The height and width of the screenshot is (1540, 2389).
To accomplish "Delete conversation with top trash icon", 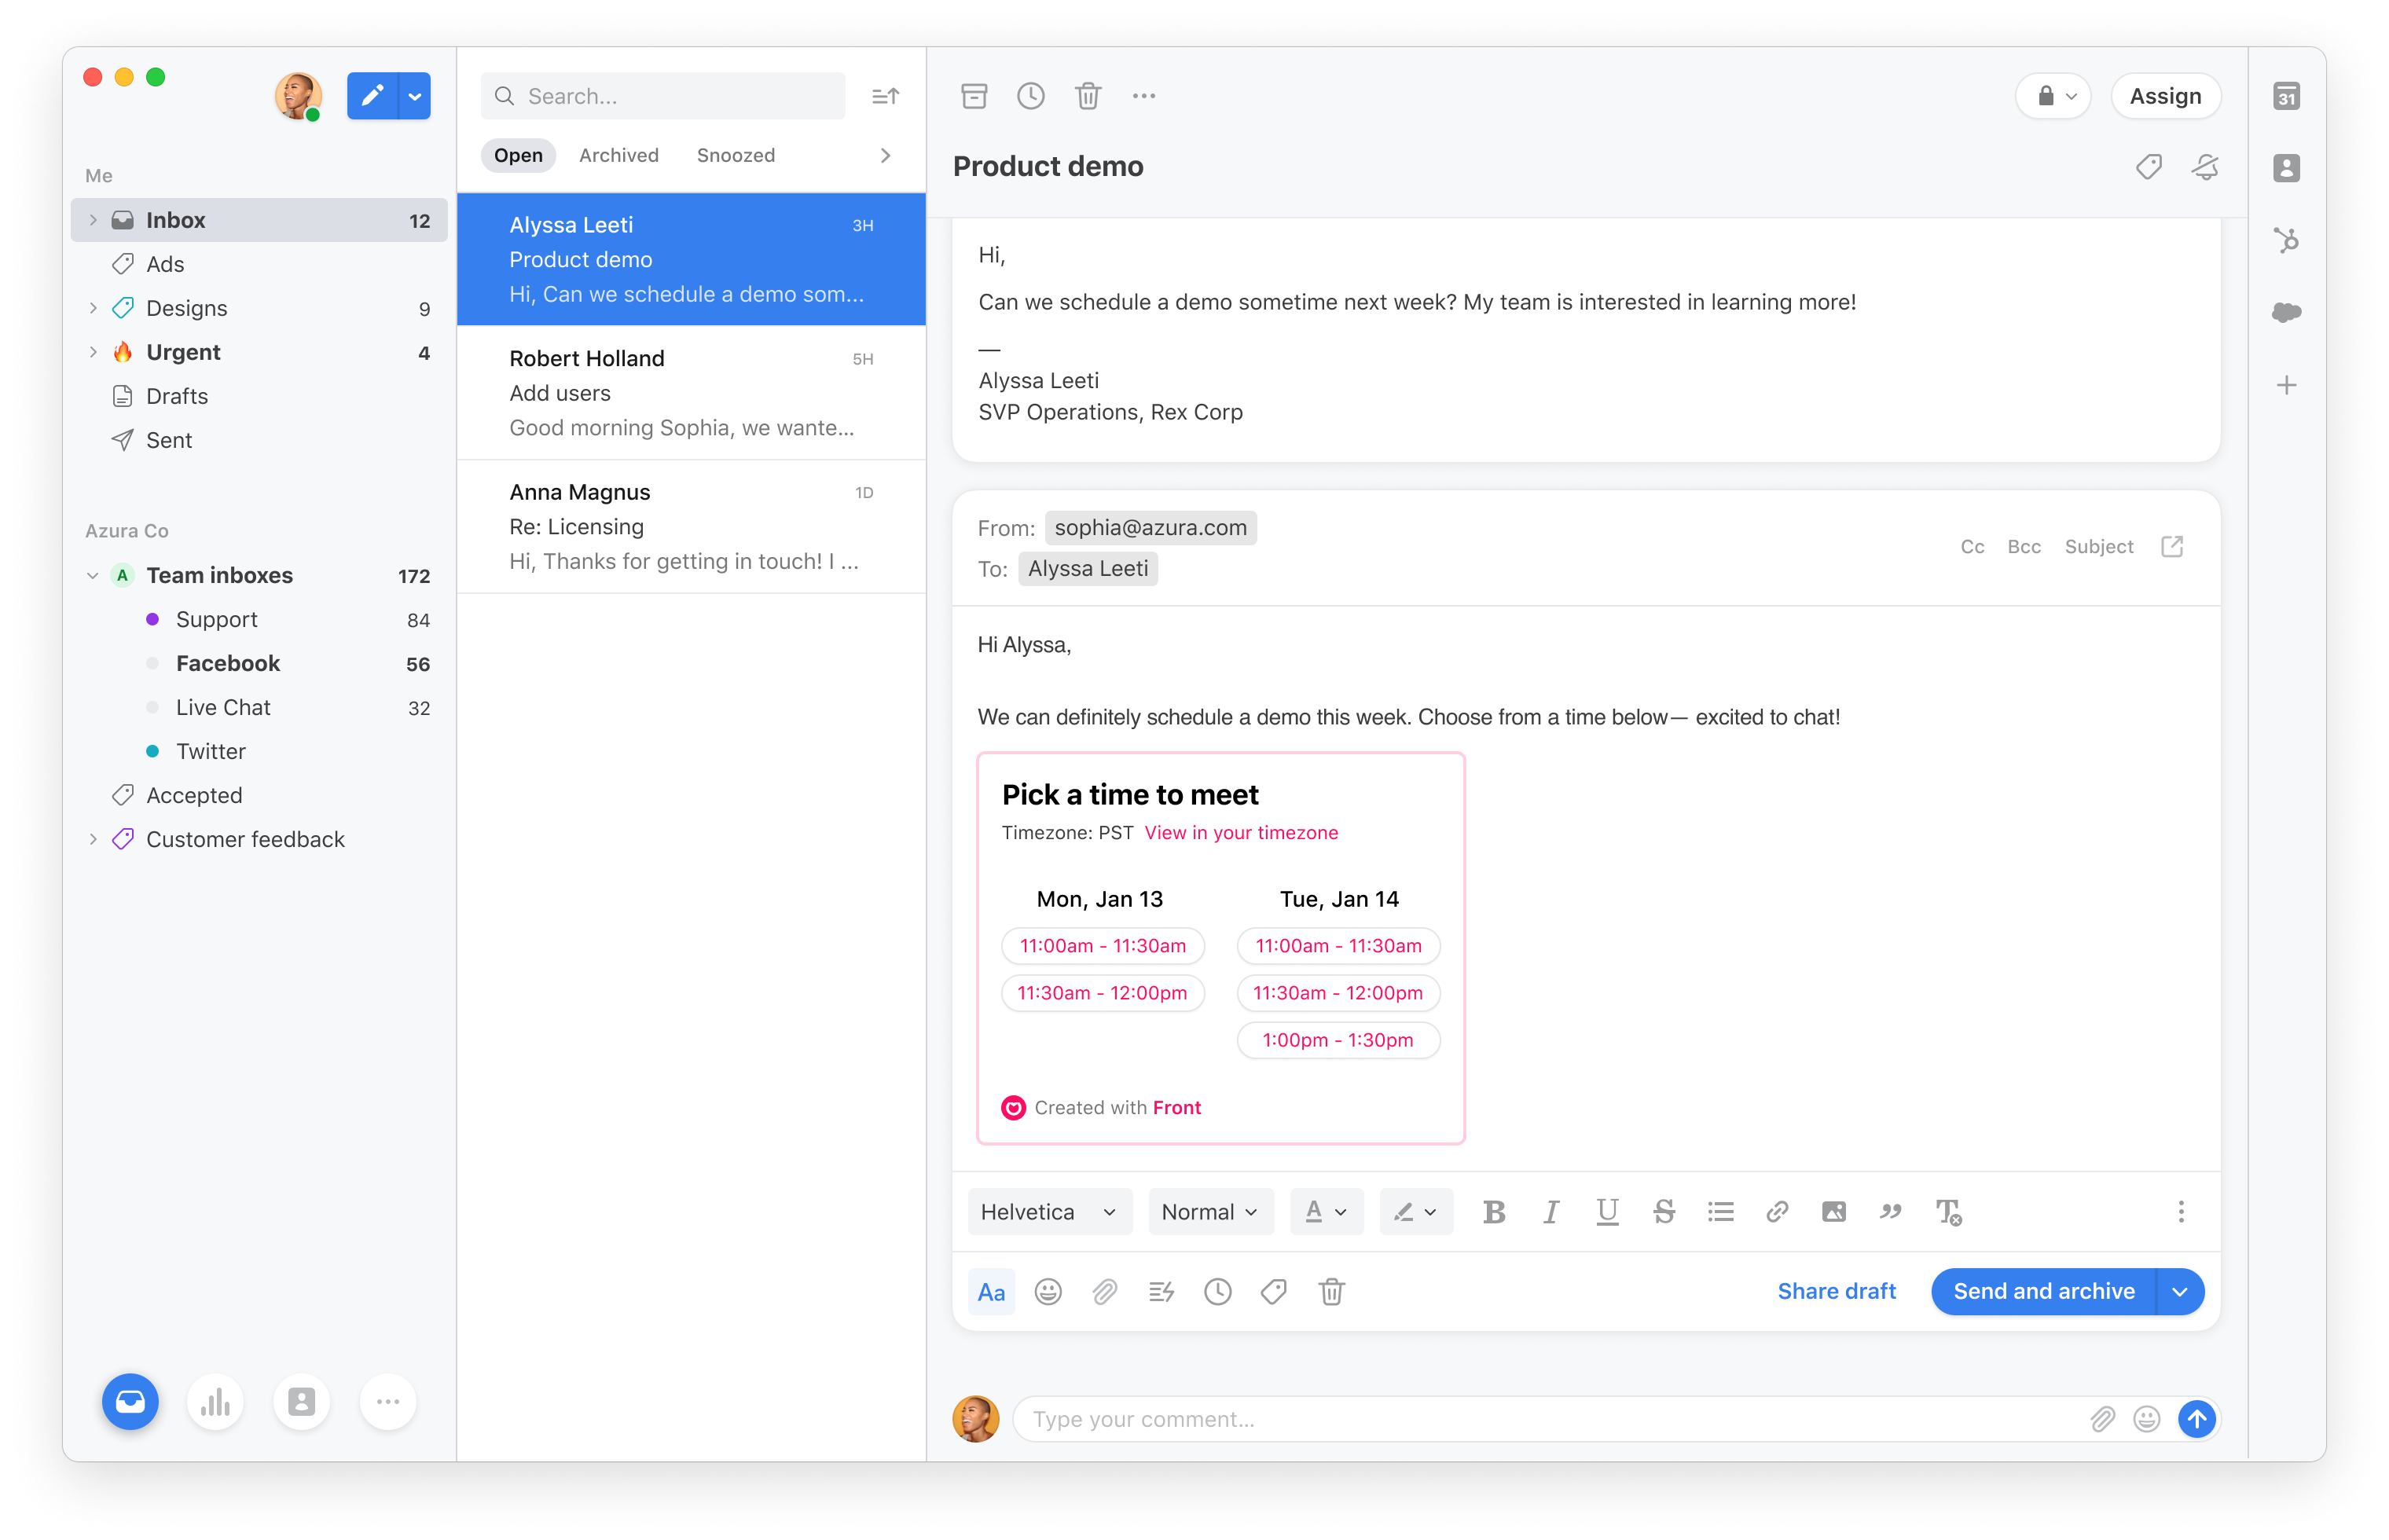I will point(1087,96).
